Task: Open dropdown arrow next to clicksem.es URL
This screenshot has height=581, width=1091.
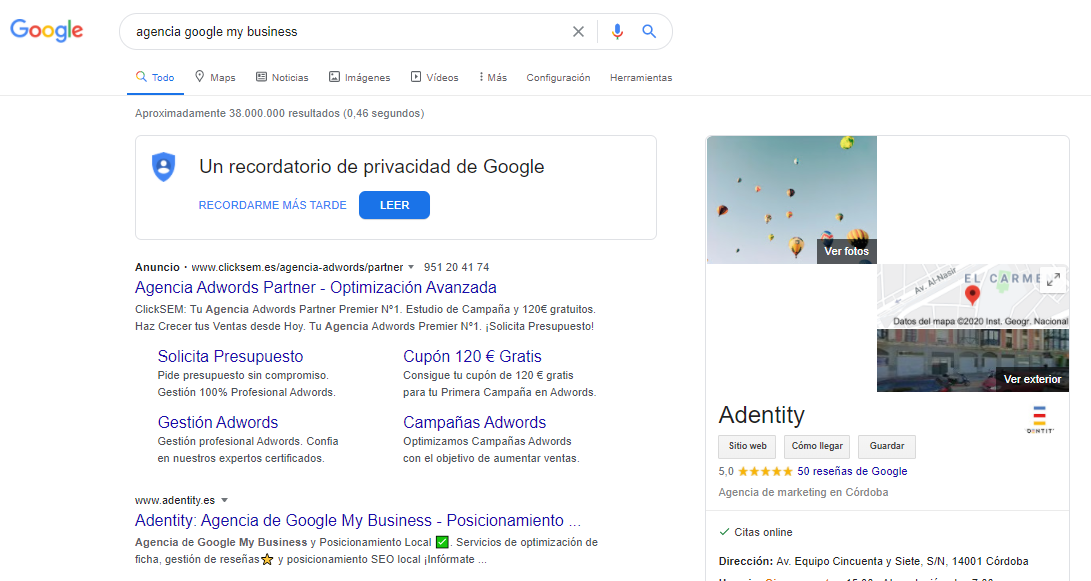Action: (x=411, y=267)
